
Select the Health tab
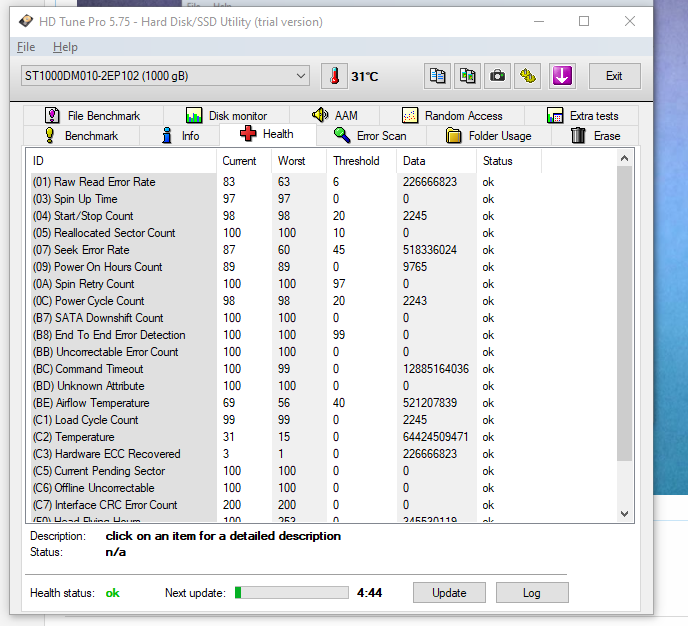tap(267, 134)
